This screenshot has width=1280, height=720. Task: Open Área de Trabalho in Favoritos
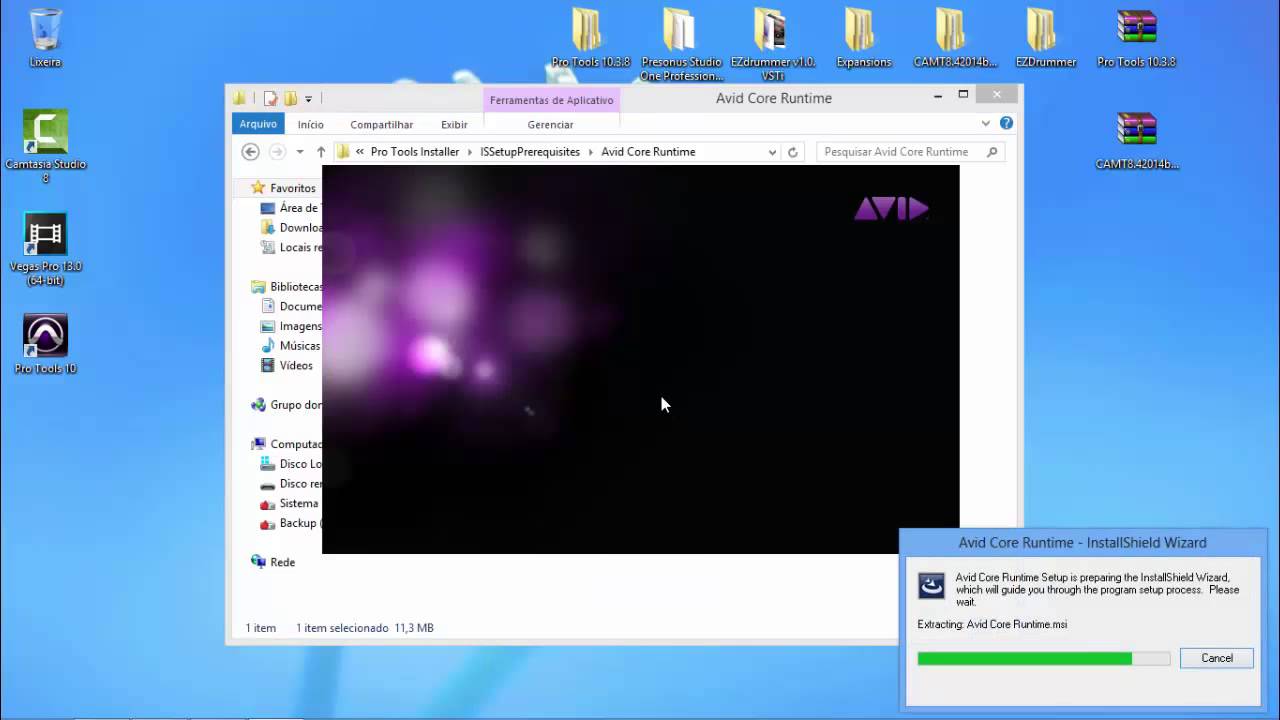click(290, 208)
